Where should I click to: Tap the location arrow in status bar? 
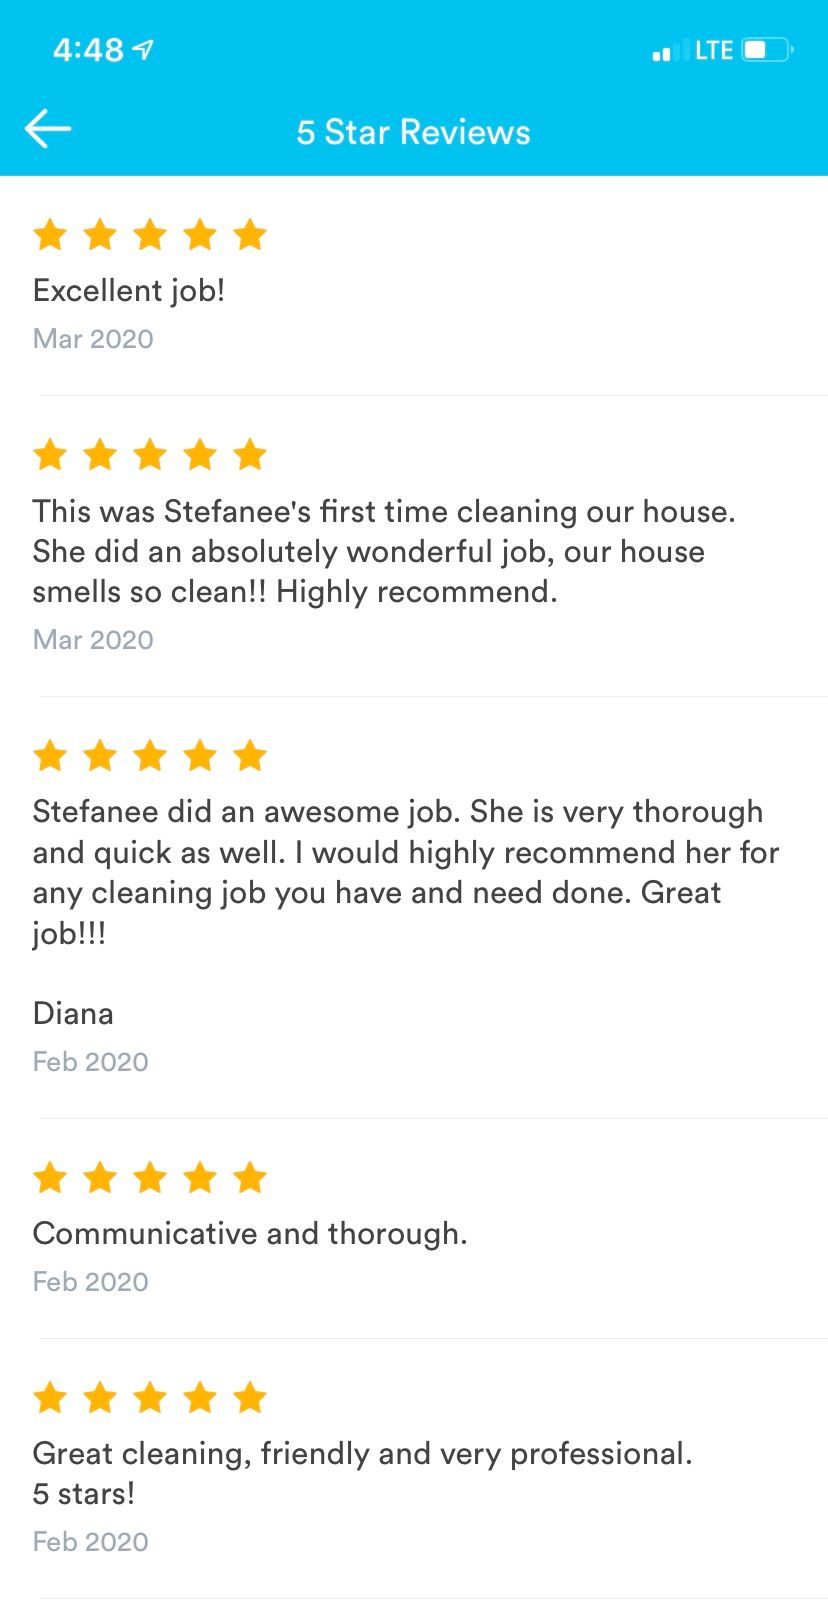143,49
